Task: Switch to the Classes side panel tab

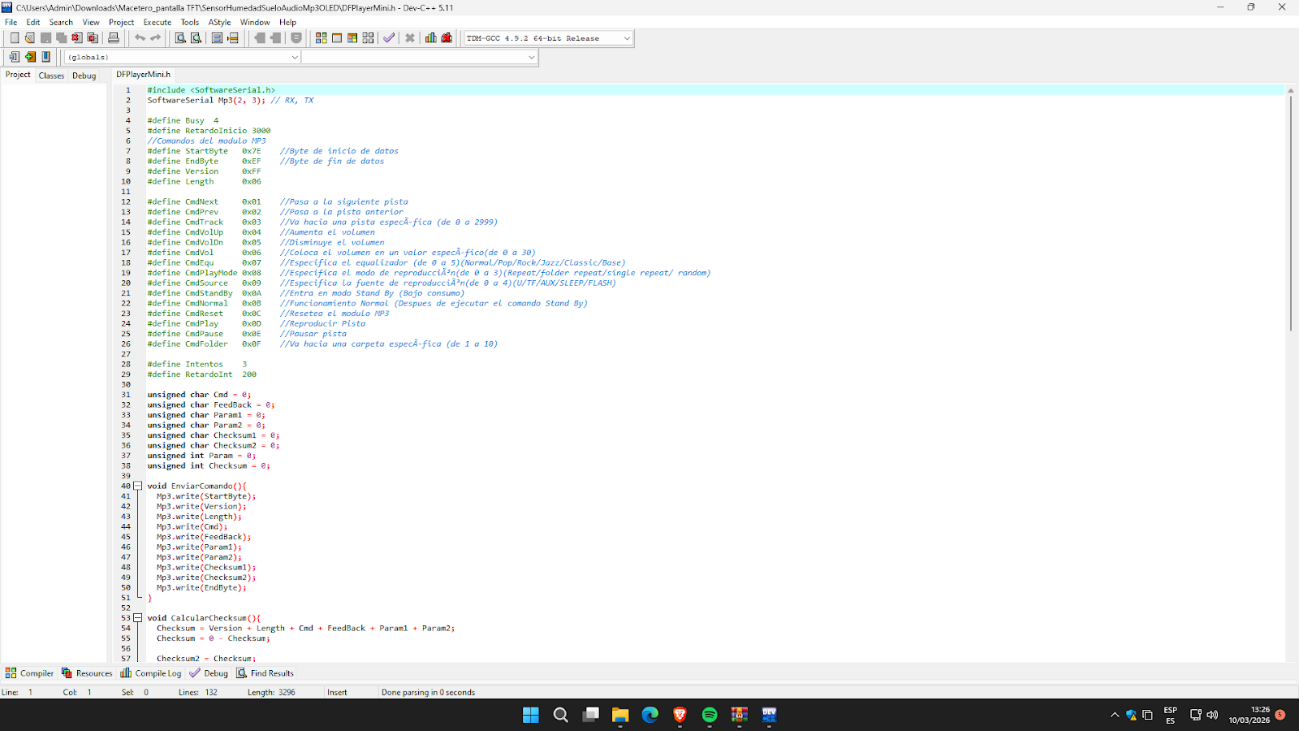Action: pos(51,75)
